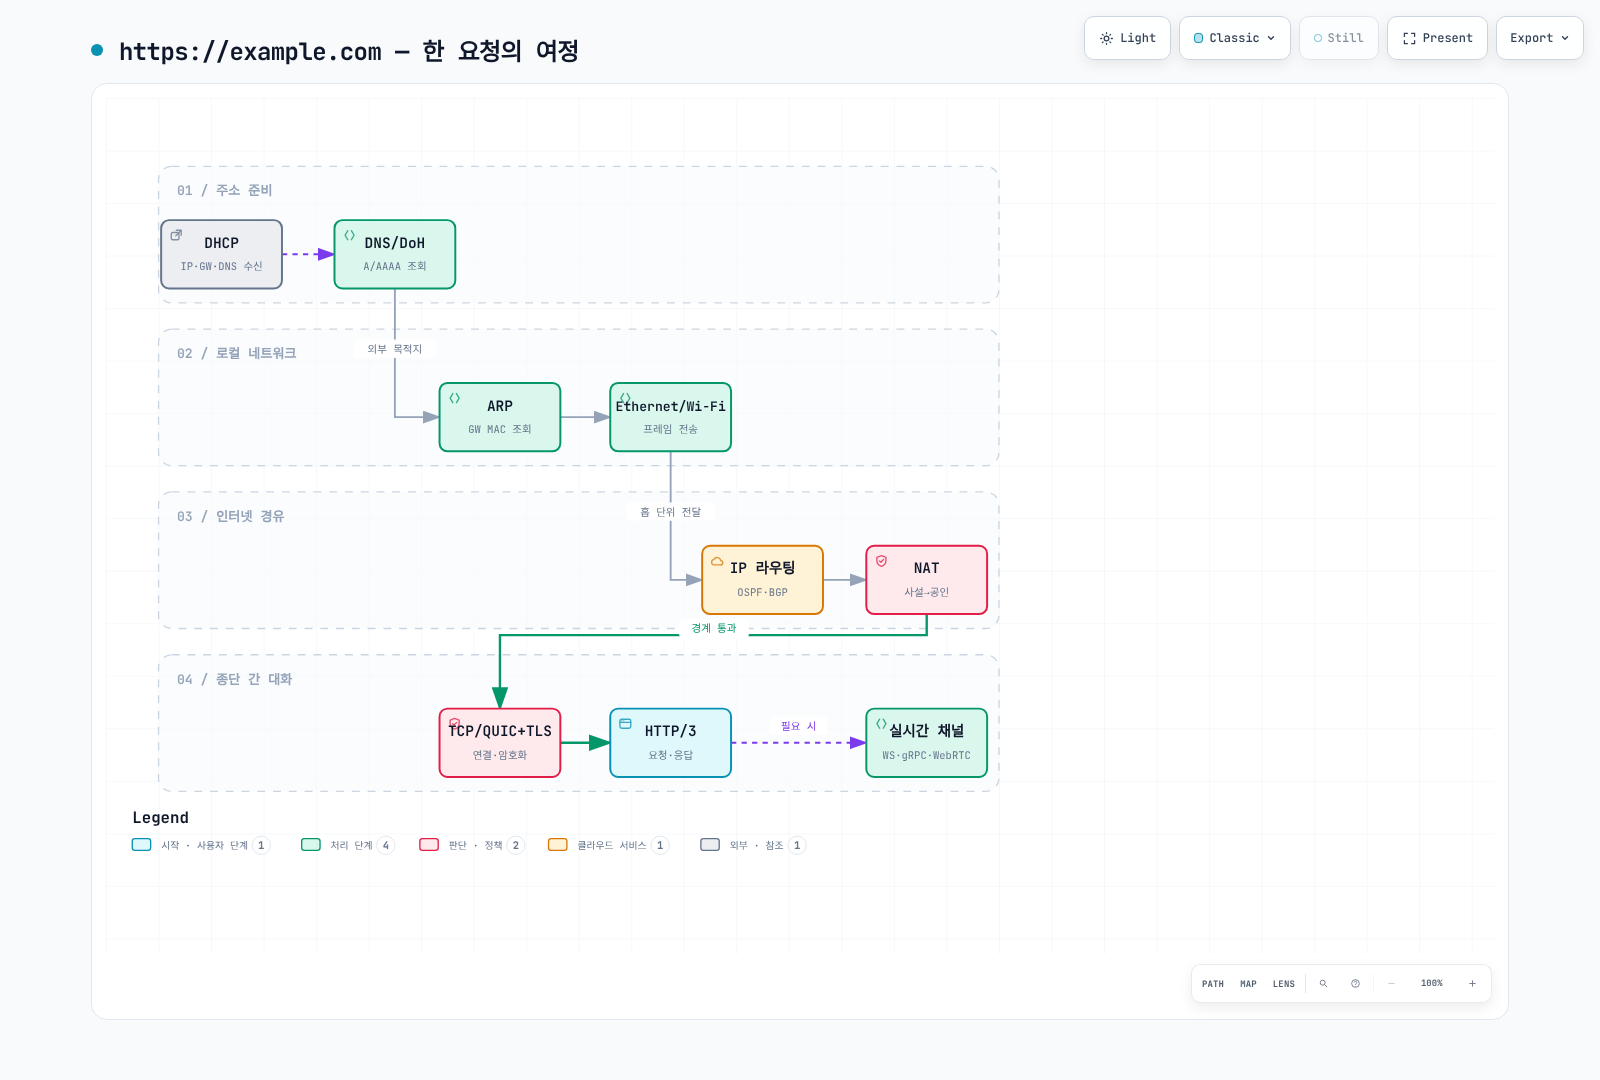Switch to LENS view mode
1600x1080 pixels.
click(x=1284, y=984)
